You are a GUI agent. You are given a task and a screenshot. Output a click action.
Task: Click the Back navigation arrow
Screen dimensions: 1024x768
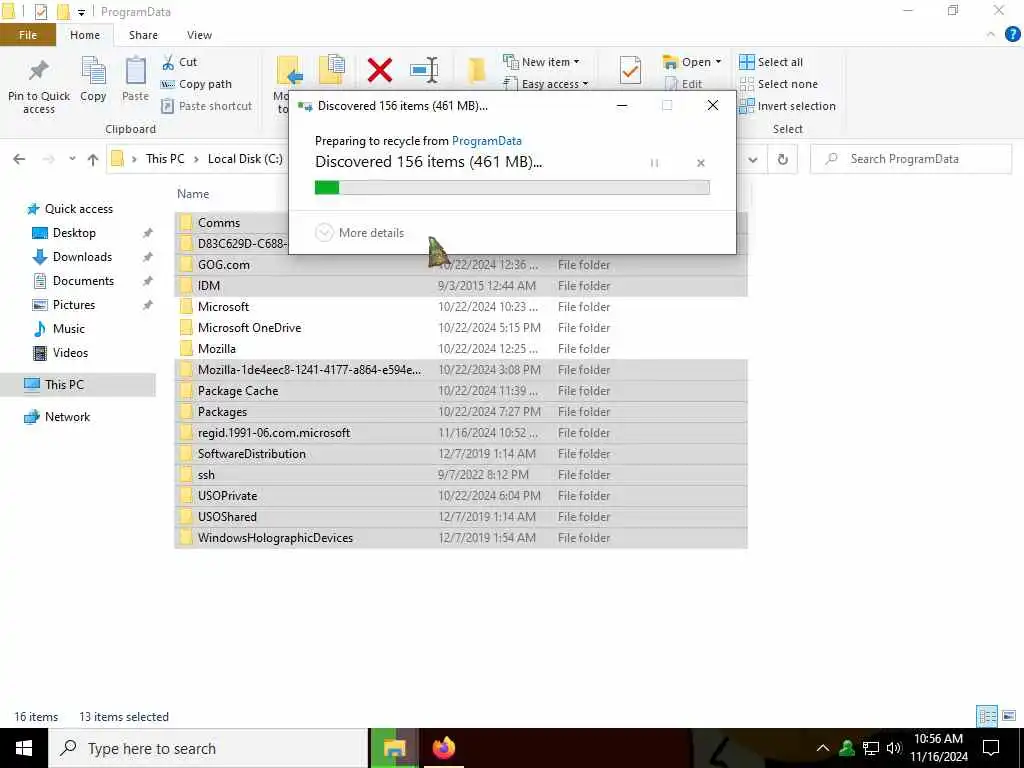tap(20, 159)
